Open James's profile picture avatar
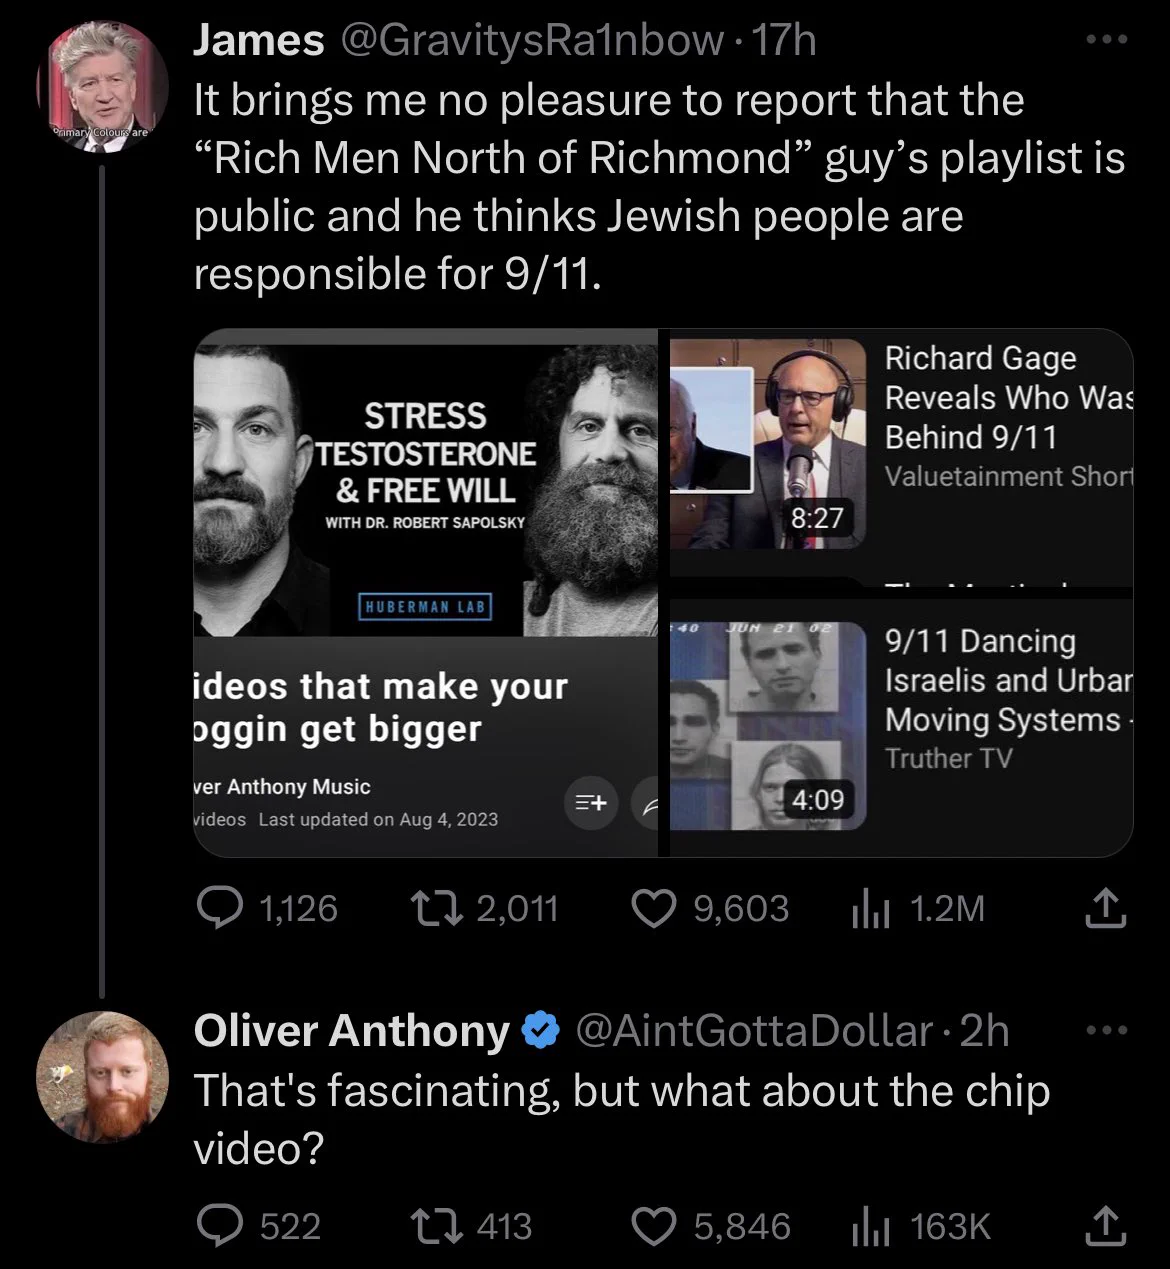Screen dimensions: 1170x1269 click(102, 86)
